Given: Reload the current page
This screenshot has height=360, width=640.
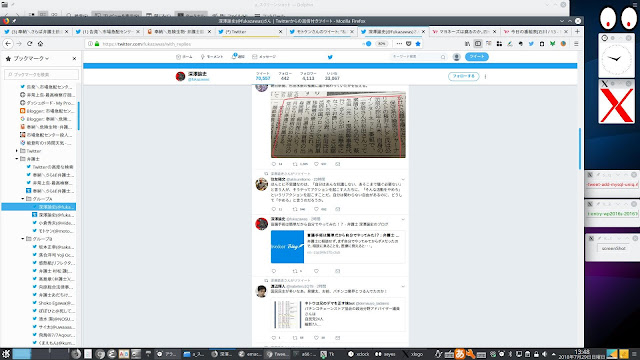Looking at the screenshot, I should (x=29, y=44).
